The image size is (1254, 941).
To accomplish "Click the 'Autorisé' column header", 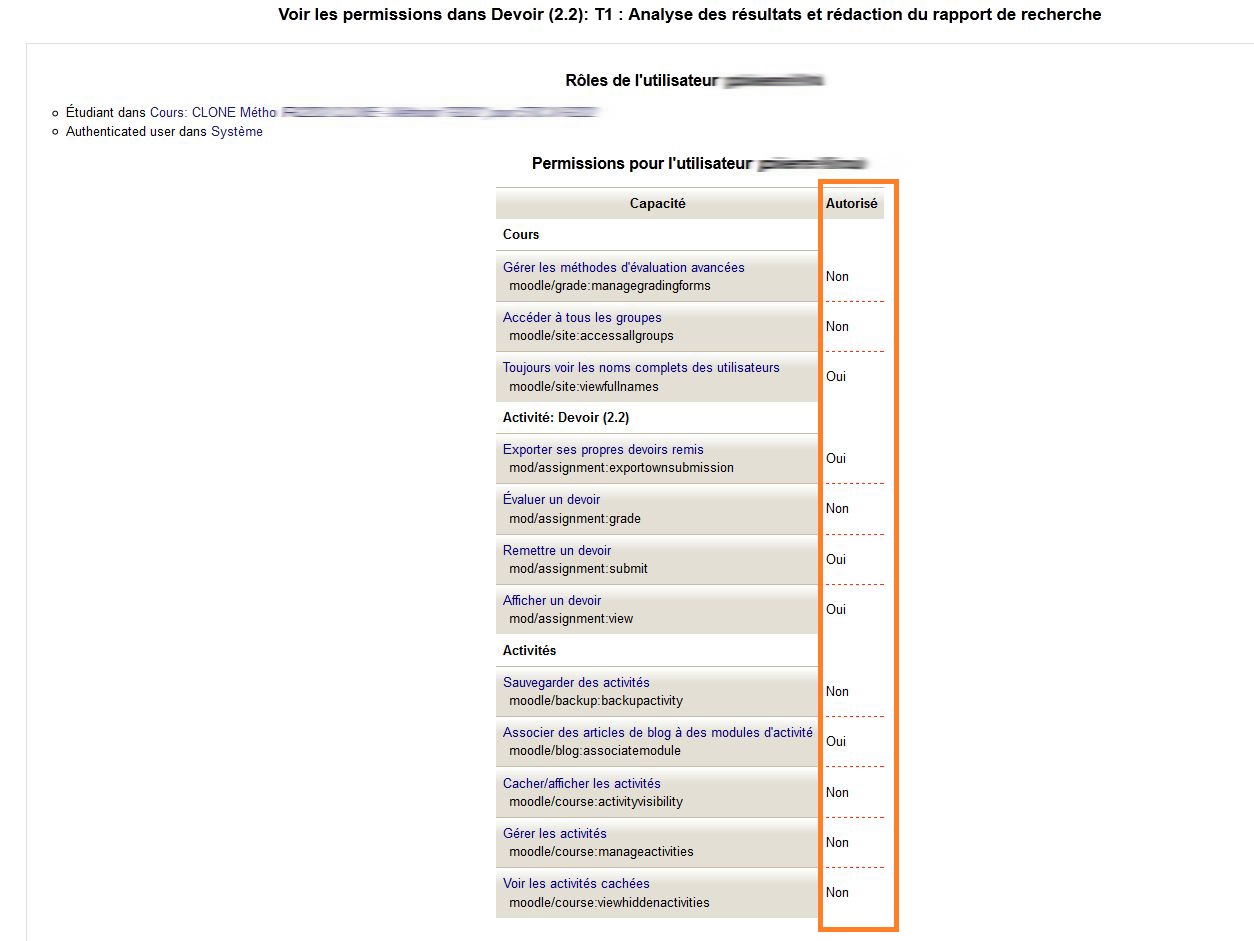I will 851,203.
